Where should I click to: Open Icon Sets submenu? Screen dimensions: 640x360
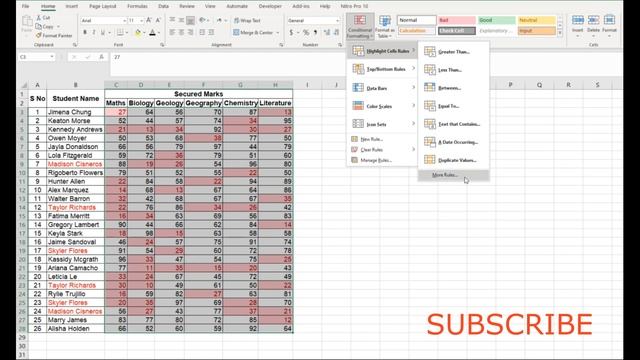[382, 124]
